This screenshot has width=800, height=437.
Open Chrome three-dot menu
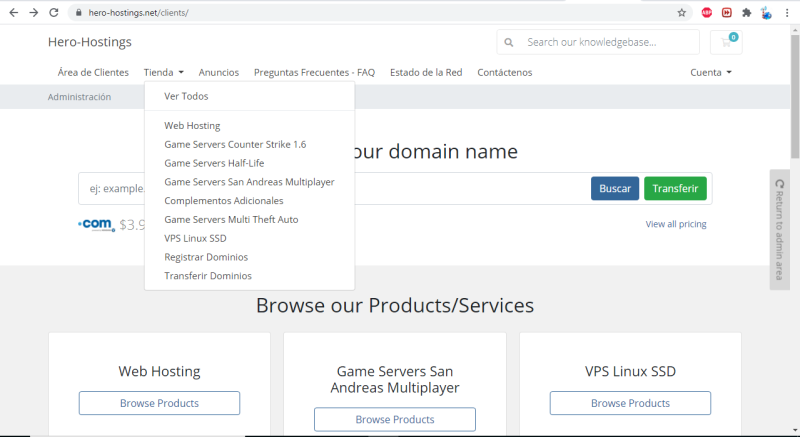click(x=787, y=13)
